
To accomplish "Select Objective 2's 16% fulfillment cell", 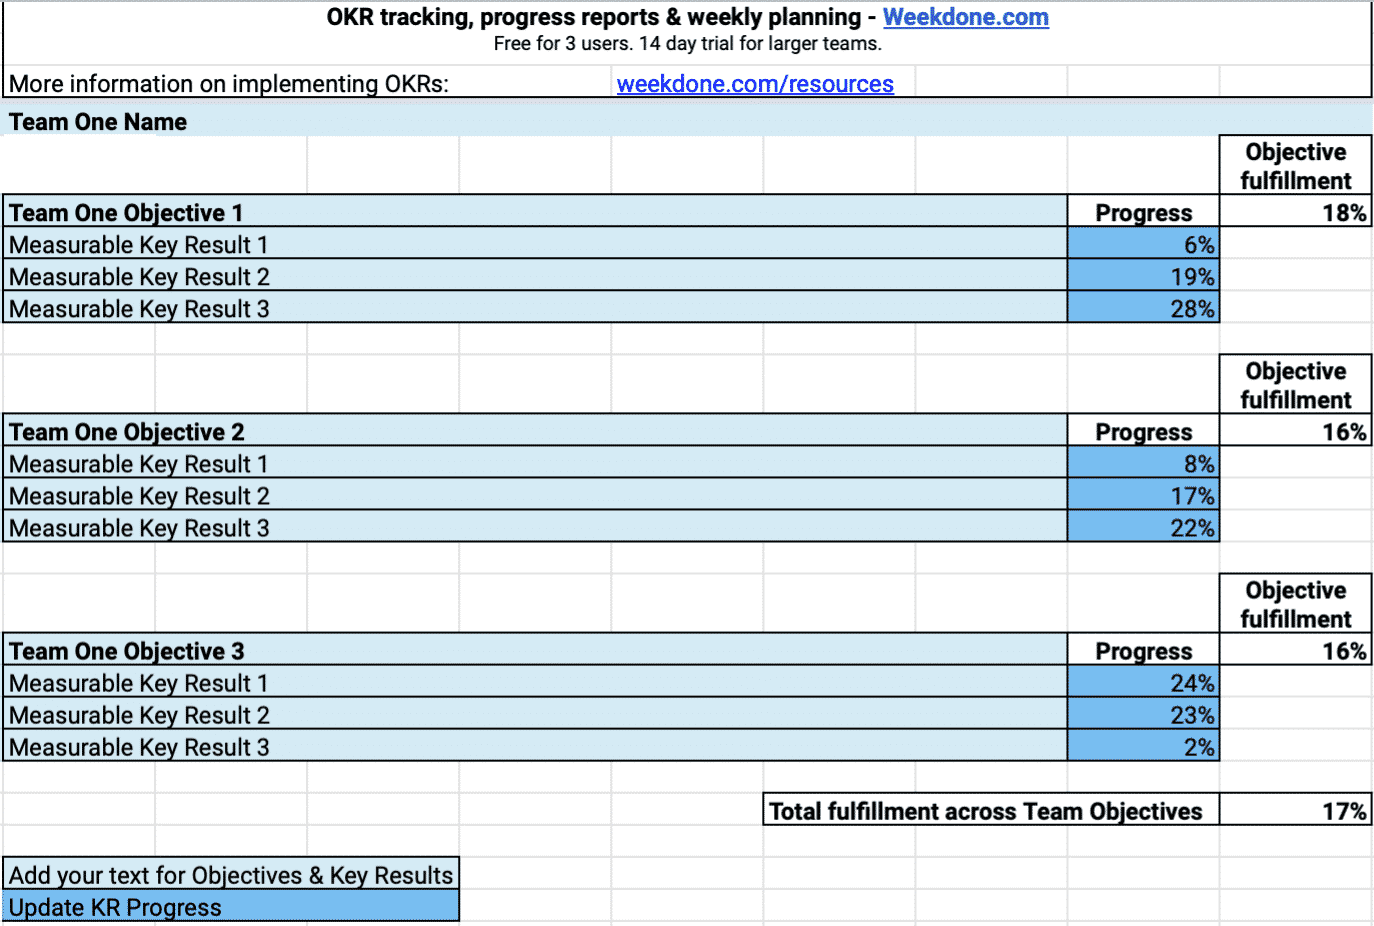I will pos(1296,431).
